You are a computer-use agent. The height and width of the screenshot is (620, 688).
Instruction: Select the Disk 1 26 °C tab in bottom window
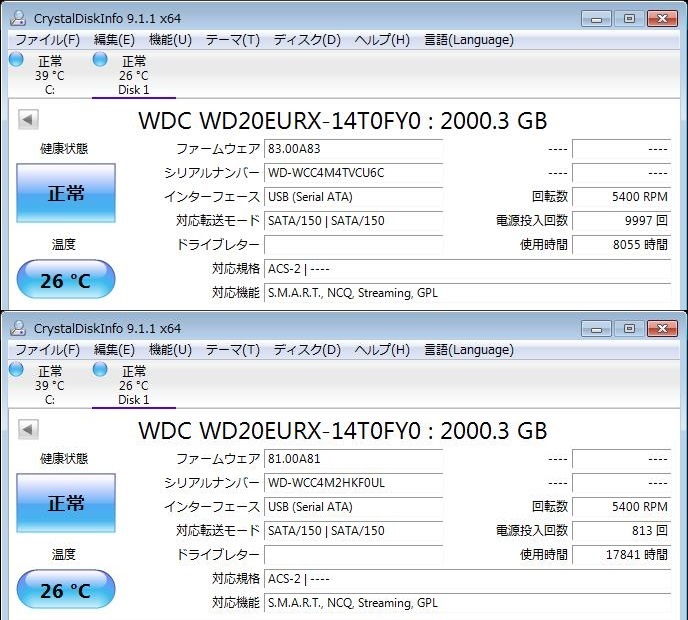click(x=134, y=385)
